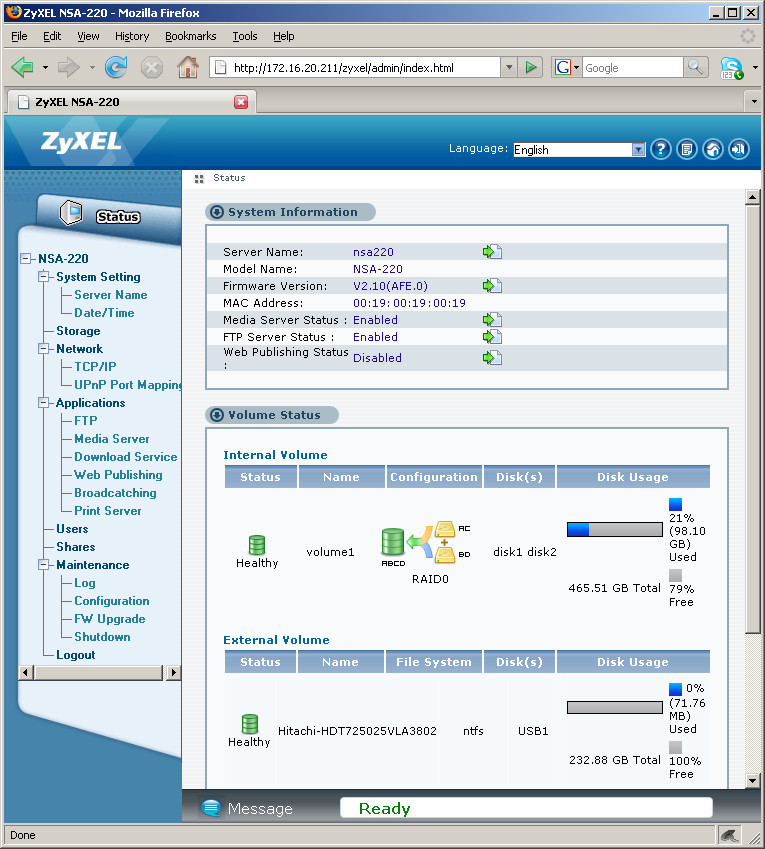
Task: Open the Server Name page in the tree
Action: tap(110, 295)
